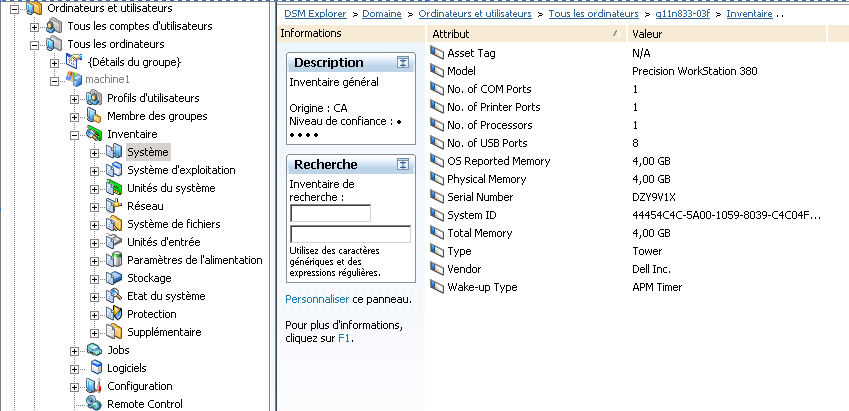This screenshot has height=411, width=849.
Task: Click the Système d'exploitation icon
Action: pos(114,170)
